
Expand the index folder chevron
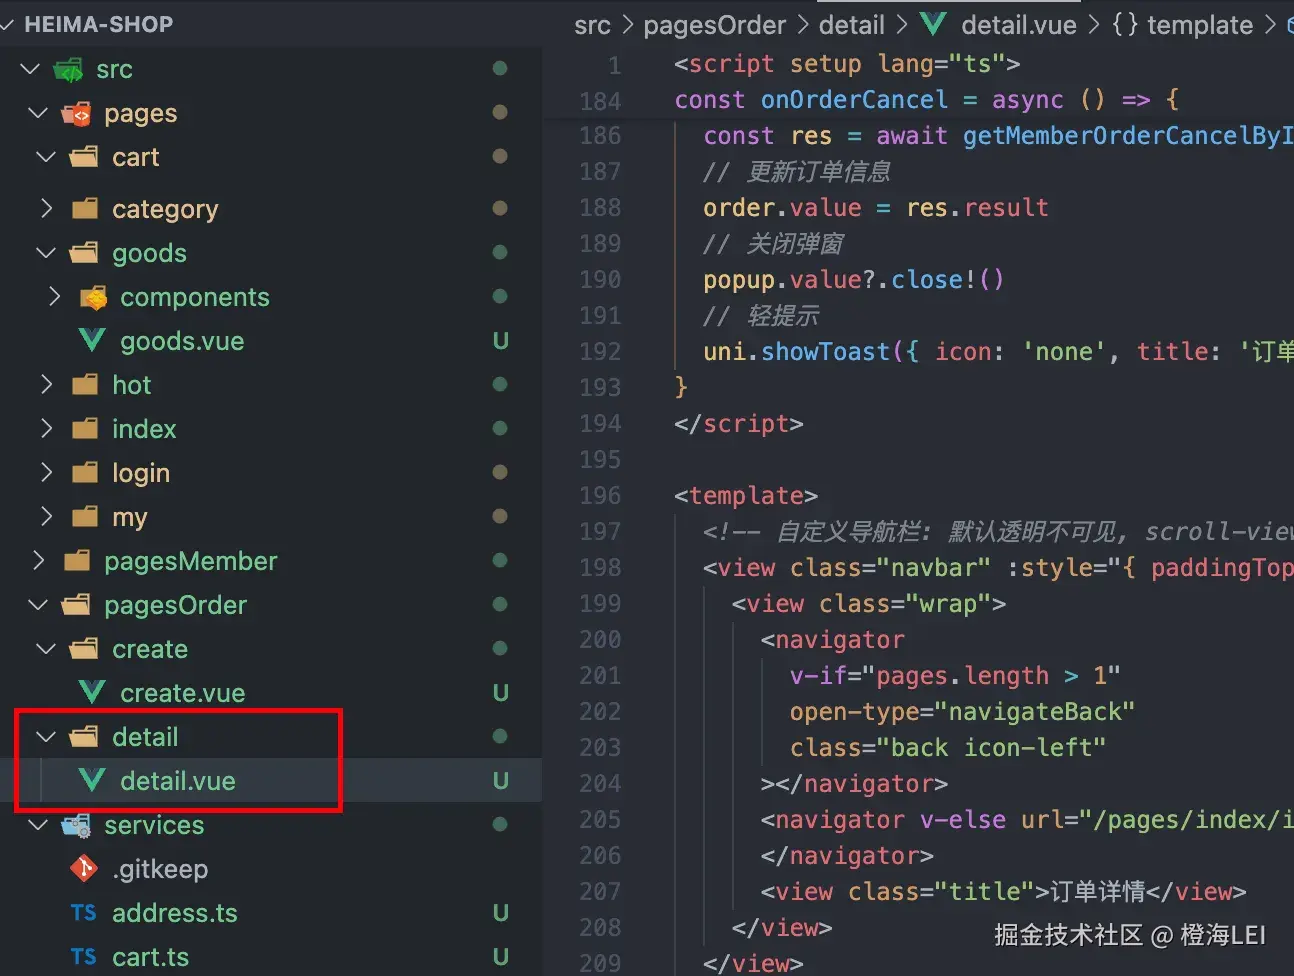point(46,429)
